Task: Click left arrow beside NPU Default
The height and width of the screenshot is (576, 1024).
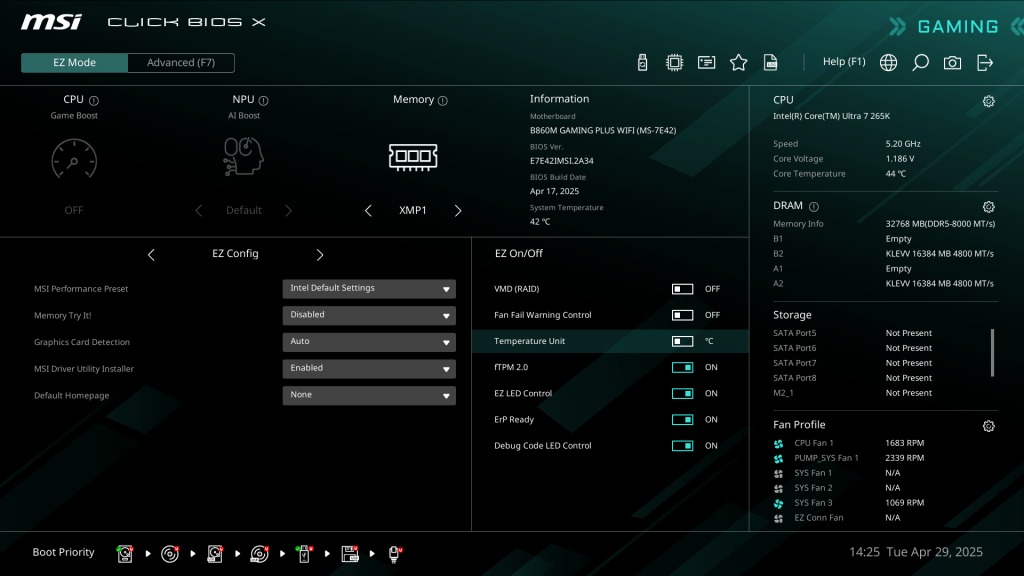Action: 199,210
